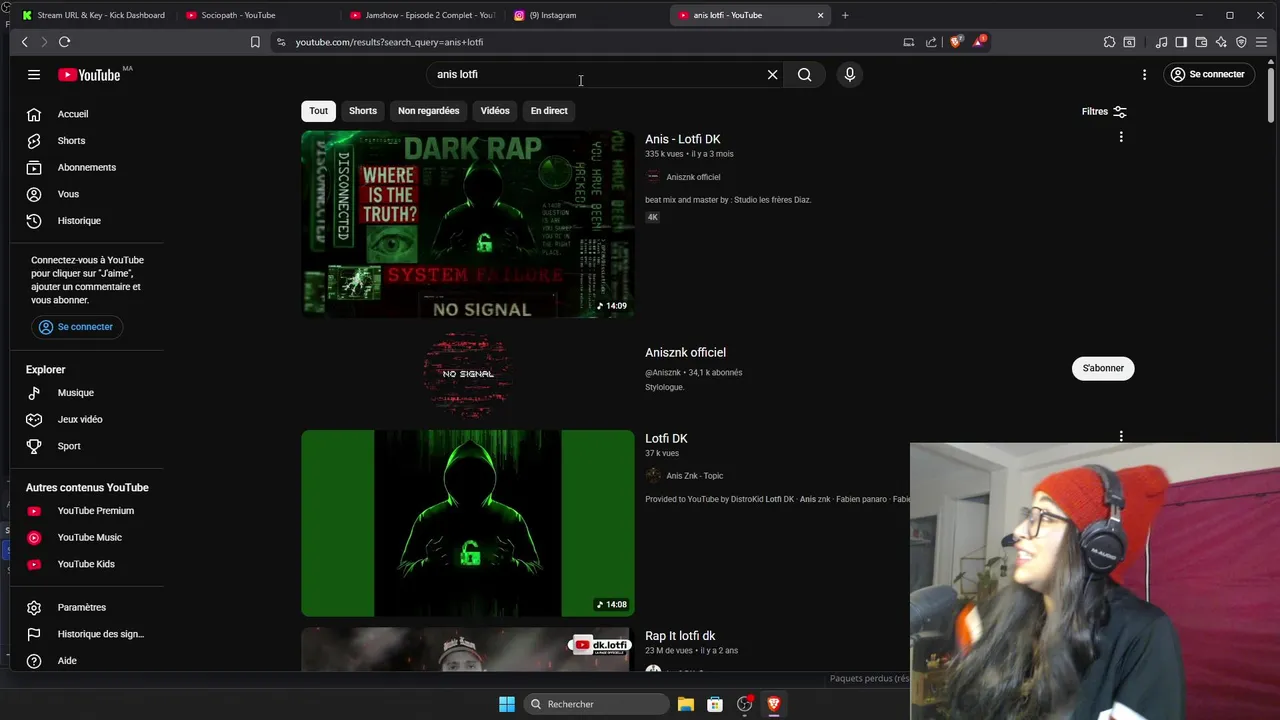This screenshot has height=720, width=1280.
Task: Click the browser address bar URL
Action: coord(389,42)
